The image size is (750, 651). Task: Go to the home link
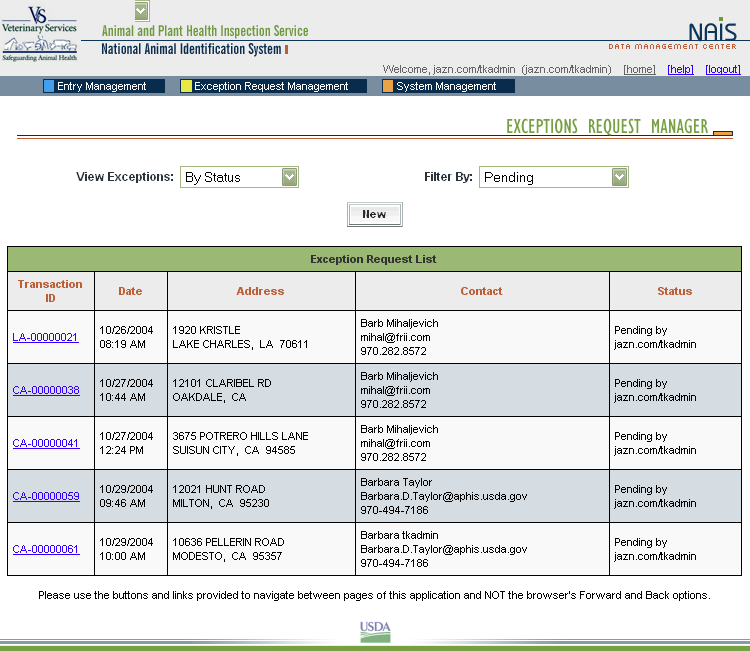click(x=639, y=69)
